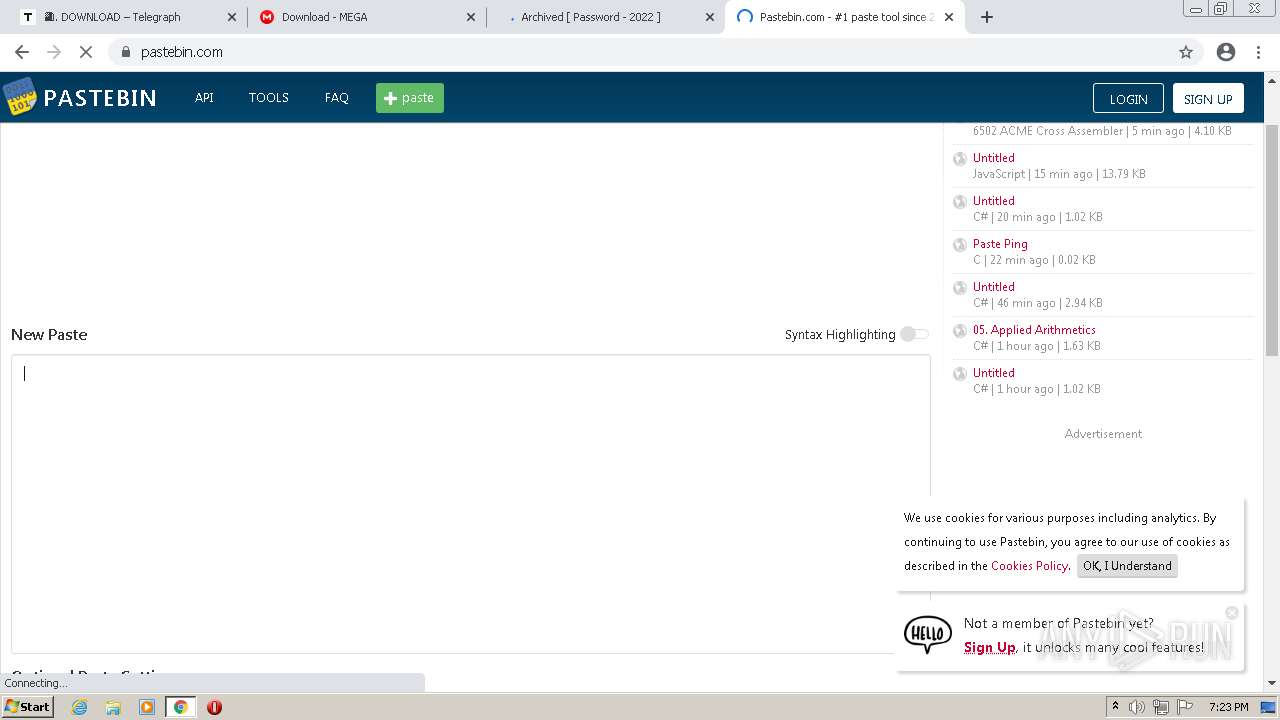Click the network tray icon
Screen dimensions: 1280x720
pos(1160,707)
